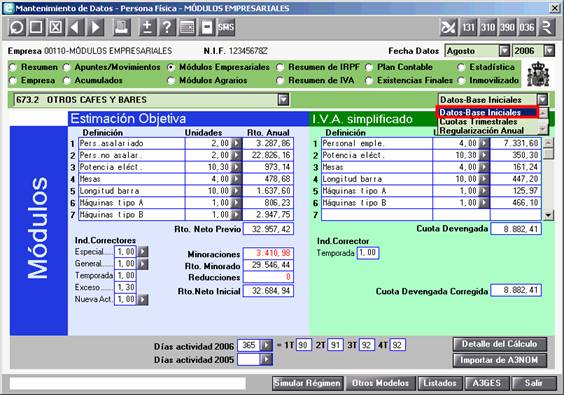564x395 pixels.
Task: Click the Spanish coat of arms icon
Action: [x=538, y=74]
